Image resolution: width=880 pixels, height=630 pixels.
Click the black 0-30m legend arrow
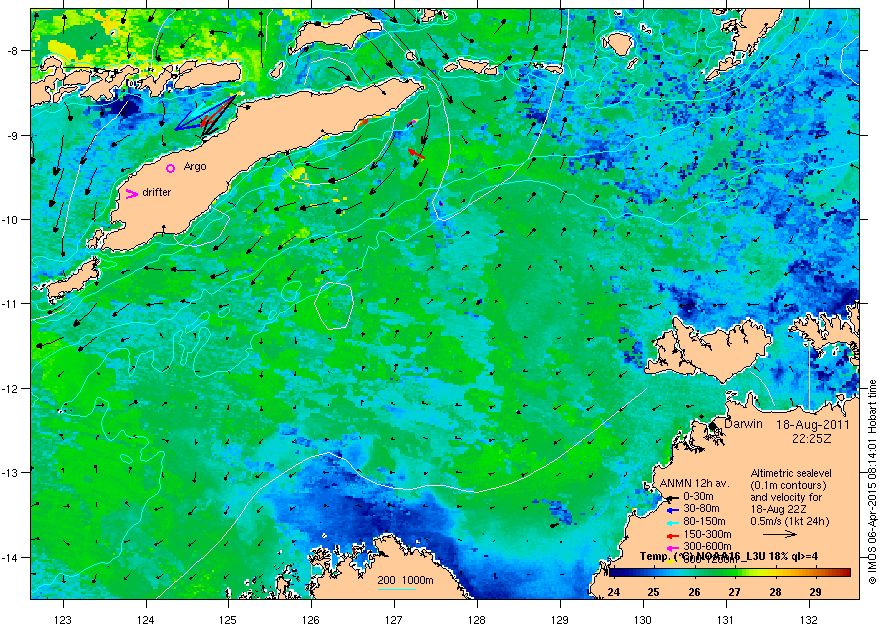point(672,497)
